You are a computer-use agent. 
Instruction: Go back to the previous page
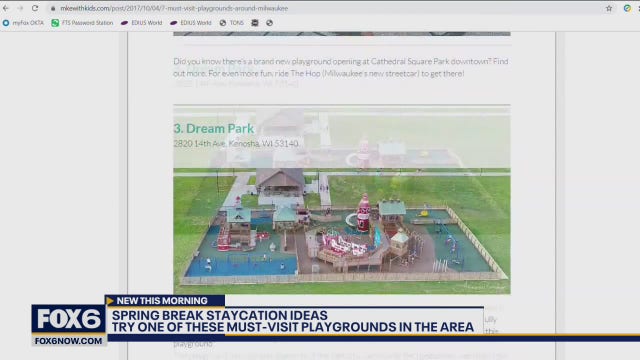tap(6, 8)
